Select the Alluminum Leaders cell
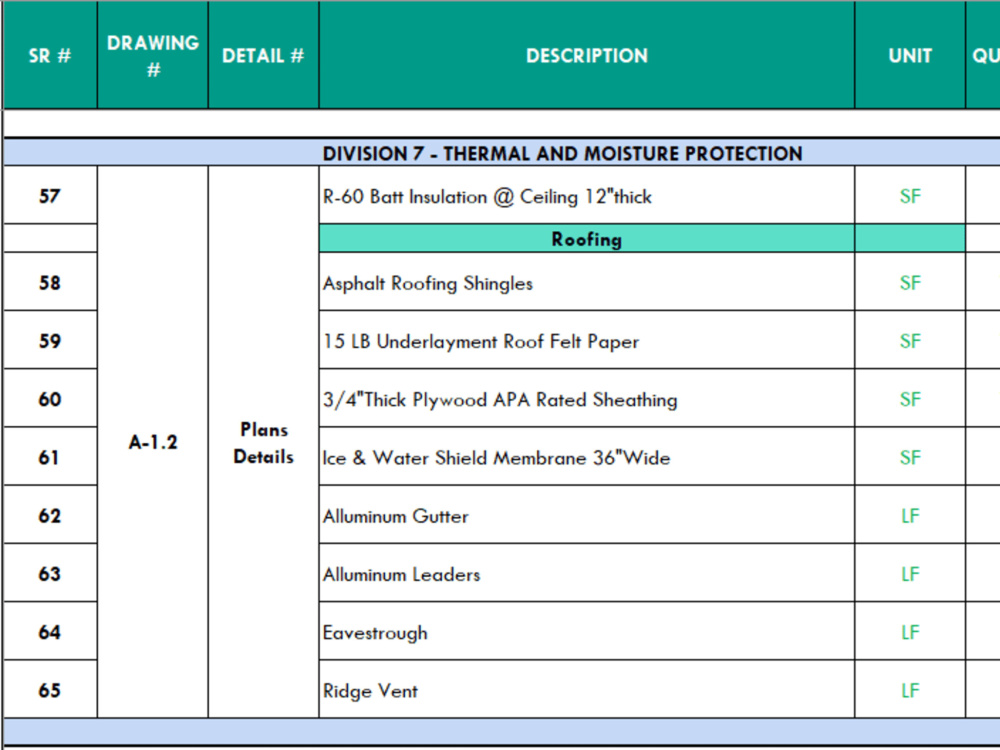Screen dimensions: 1000x750 pyautogui.click(x=587, y=573)
